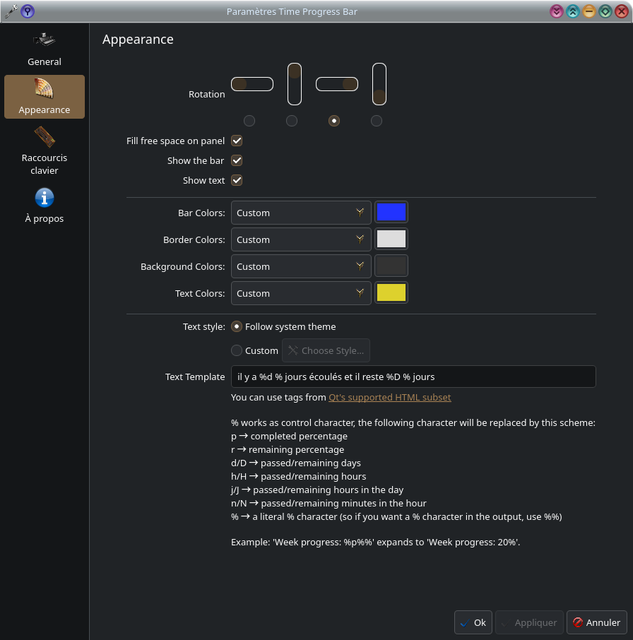
Task: Open the Text Colors dropdown
Action: click(301, 293)
